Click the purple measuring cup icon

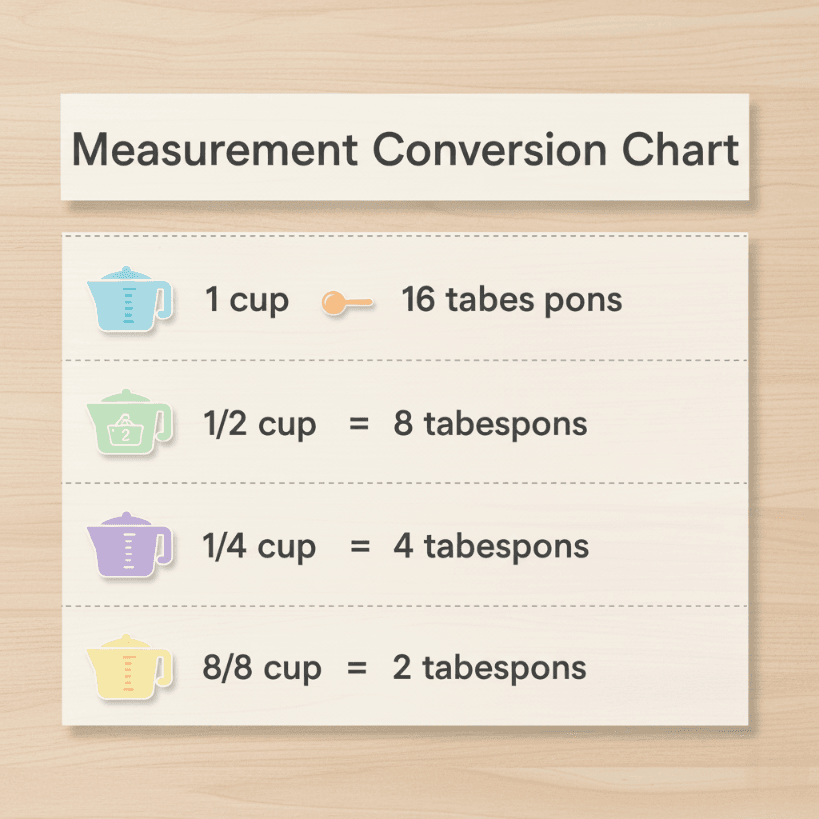(x=128, y=546)
